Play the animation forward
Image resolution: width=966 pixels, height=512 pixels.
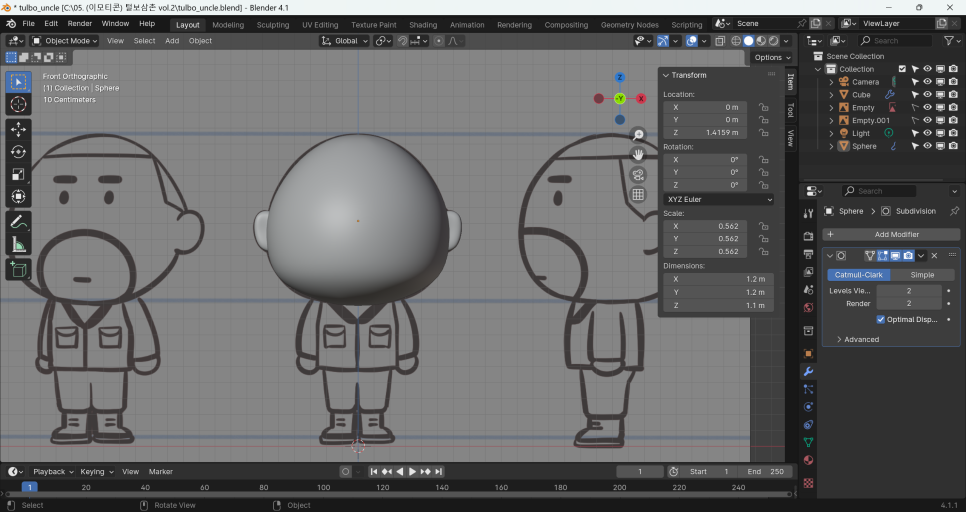coord(412,471)
